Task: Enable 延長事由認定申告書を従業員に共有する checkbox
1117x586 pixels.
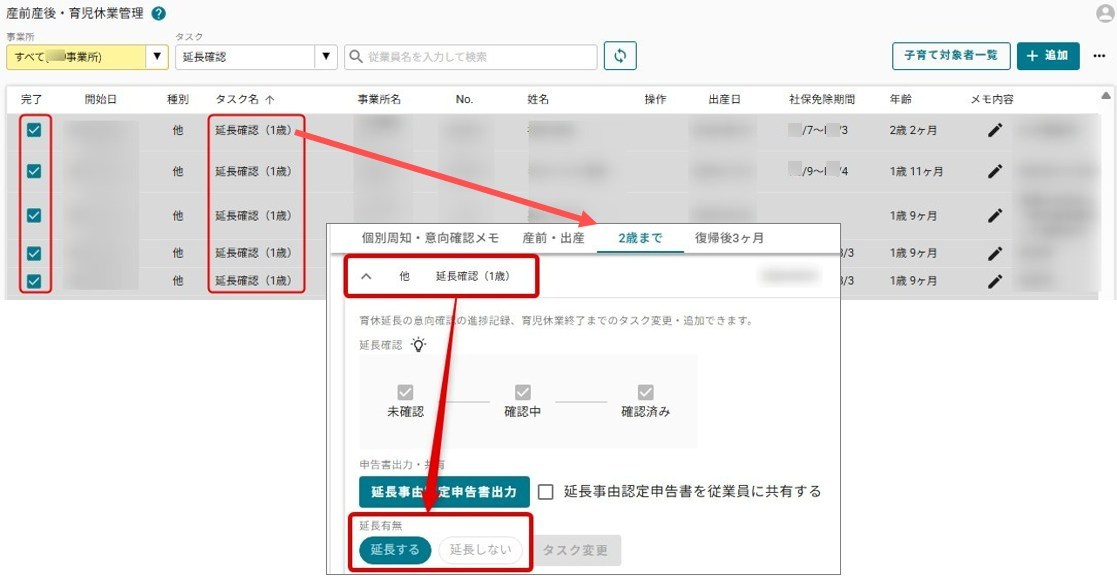Action: pos(546,492)
